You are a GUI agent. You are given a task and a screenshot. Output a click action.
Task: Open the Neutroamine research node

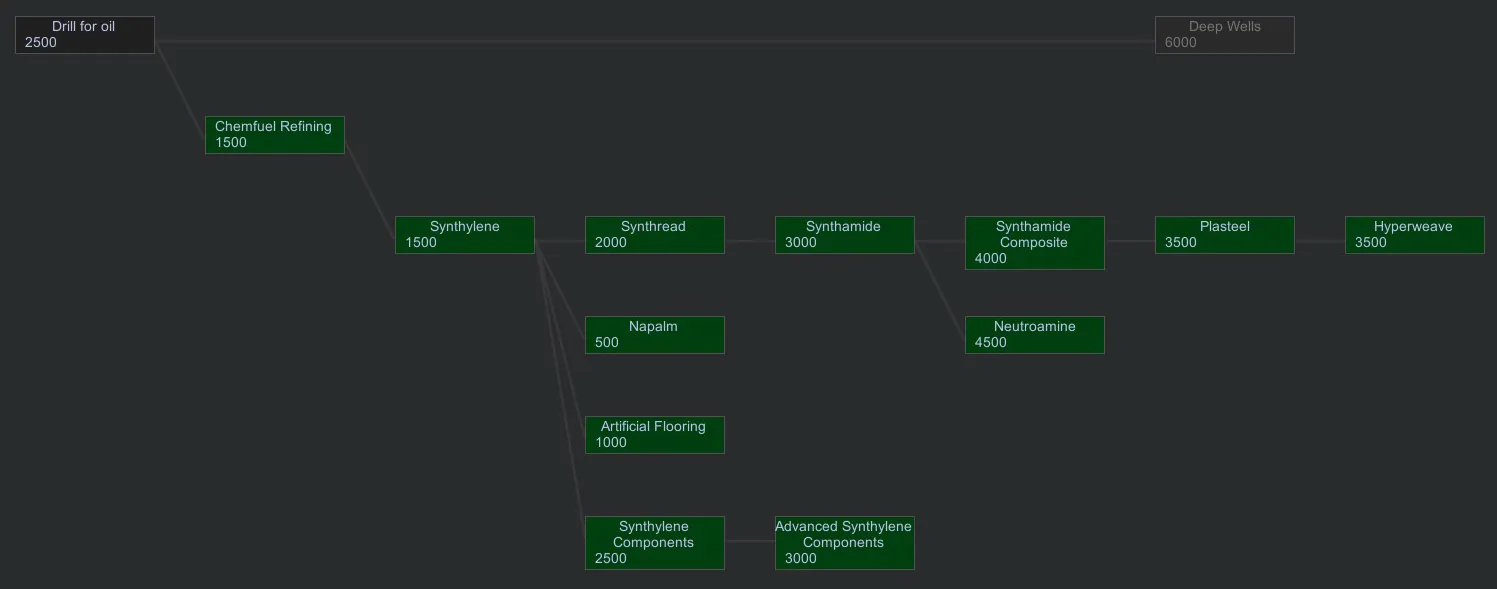point(1035,335)
